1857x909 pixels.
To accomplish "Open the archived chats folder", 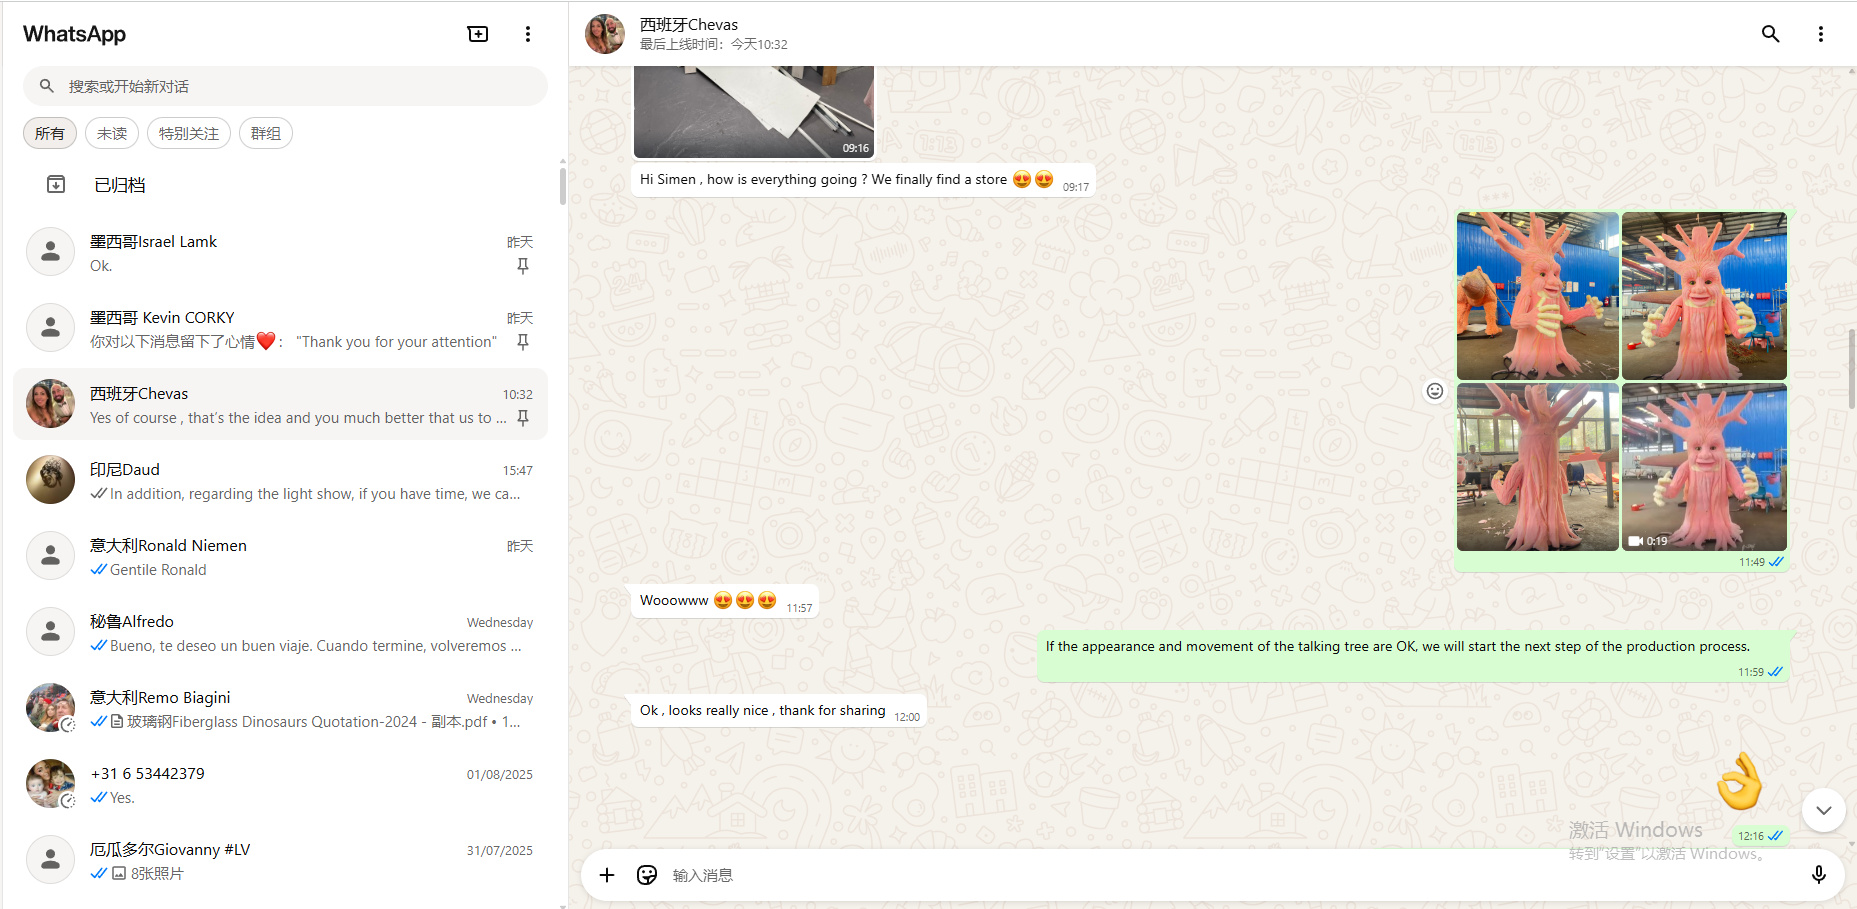I will pos(120,185).
